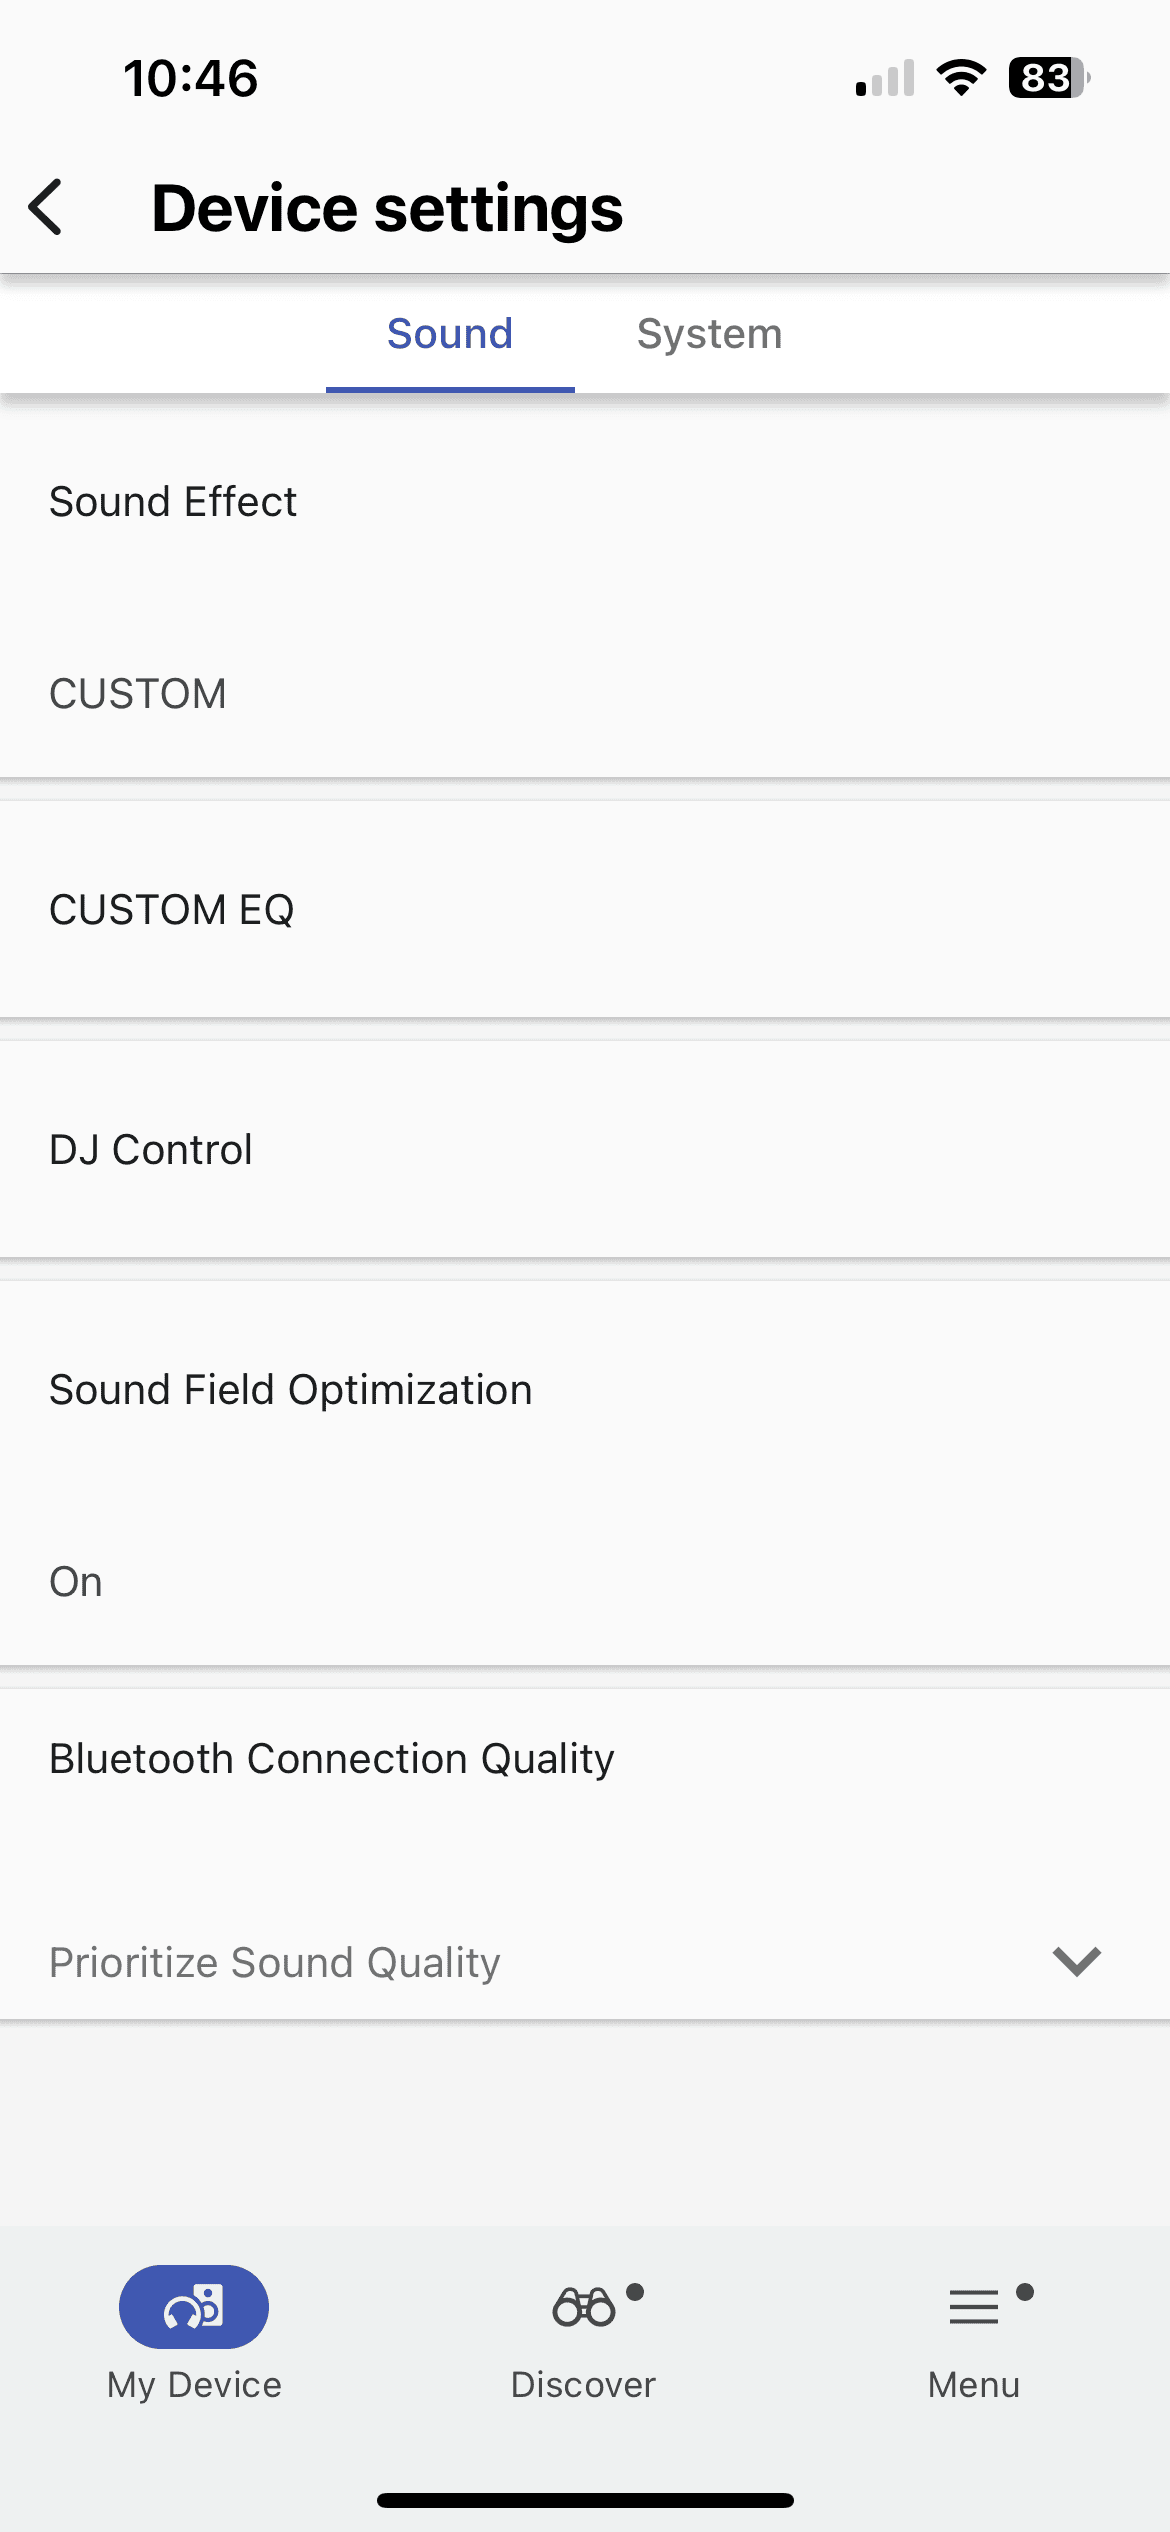Open DJ Control

[x=151, y=1150]
